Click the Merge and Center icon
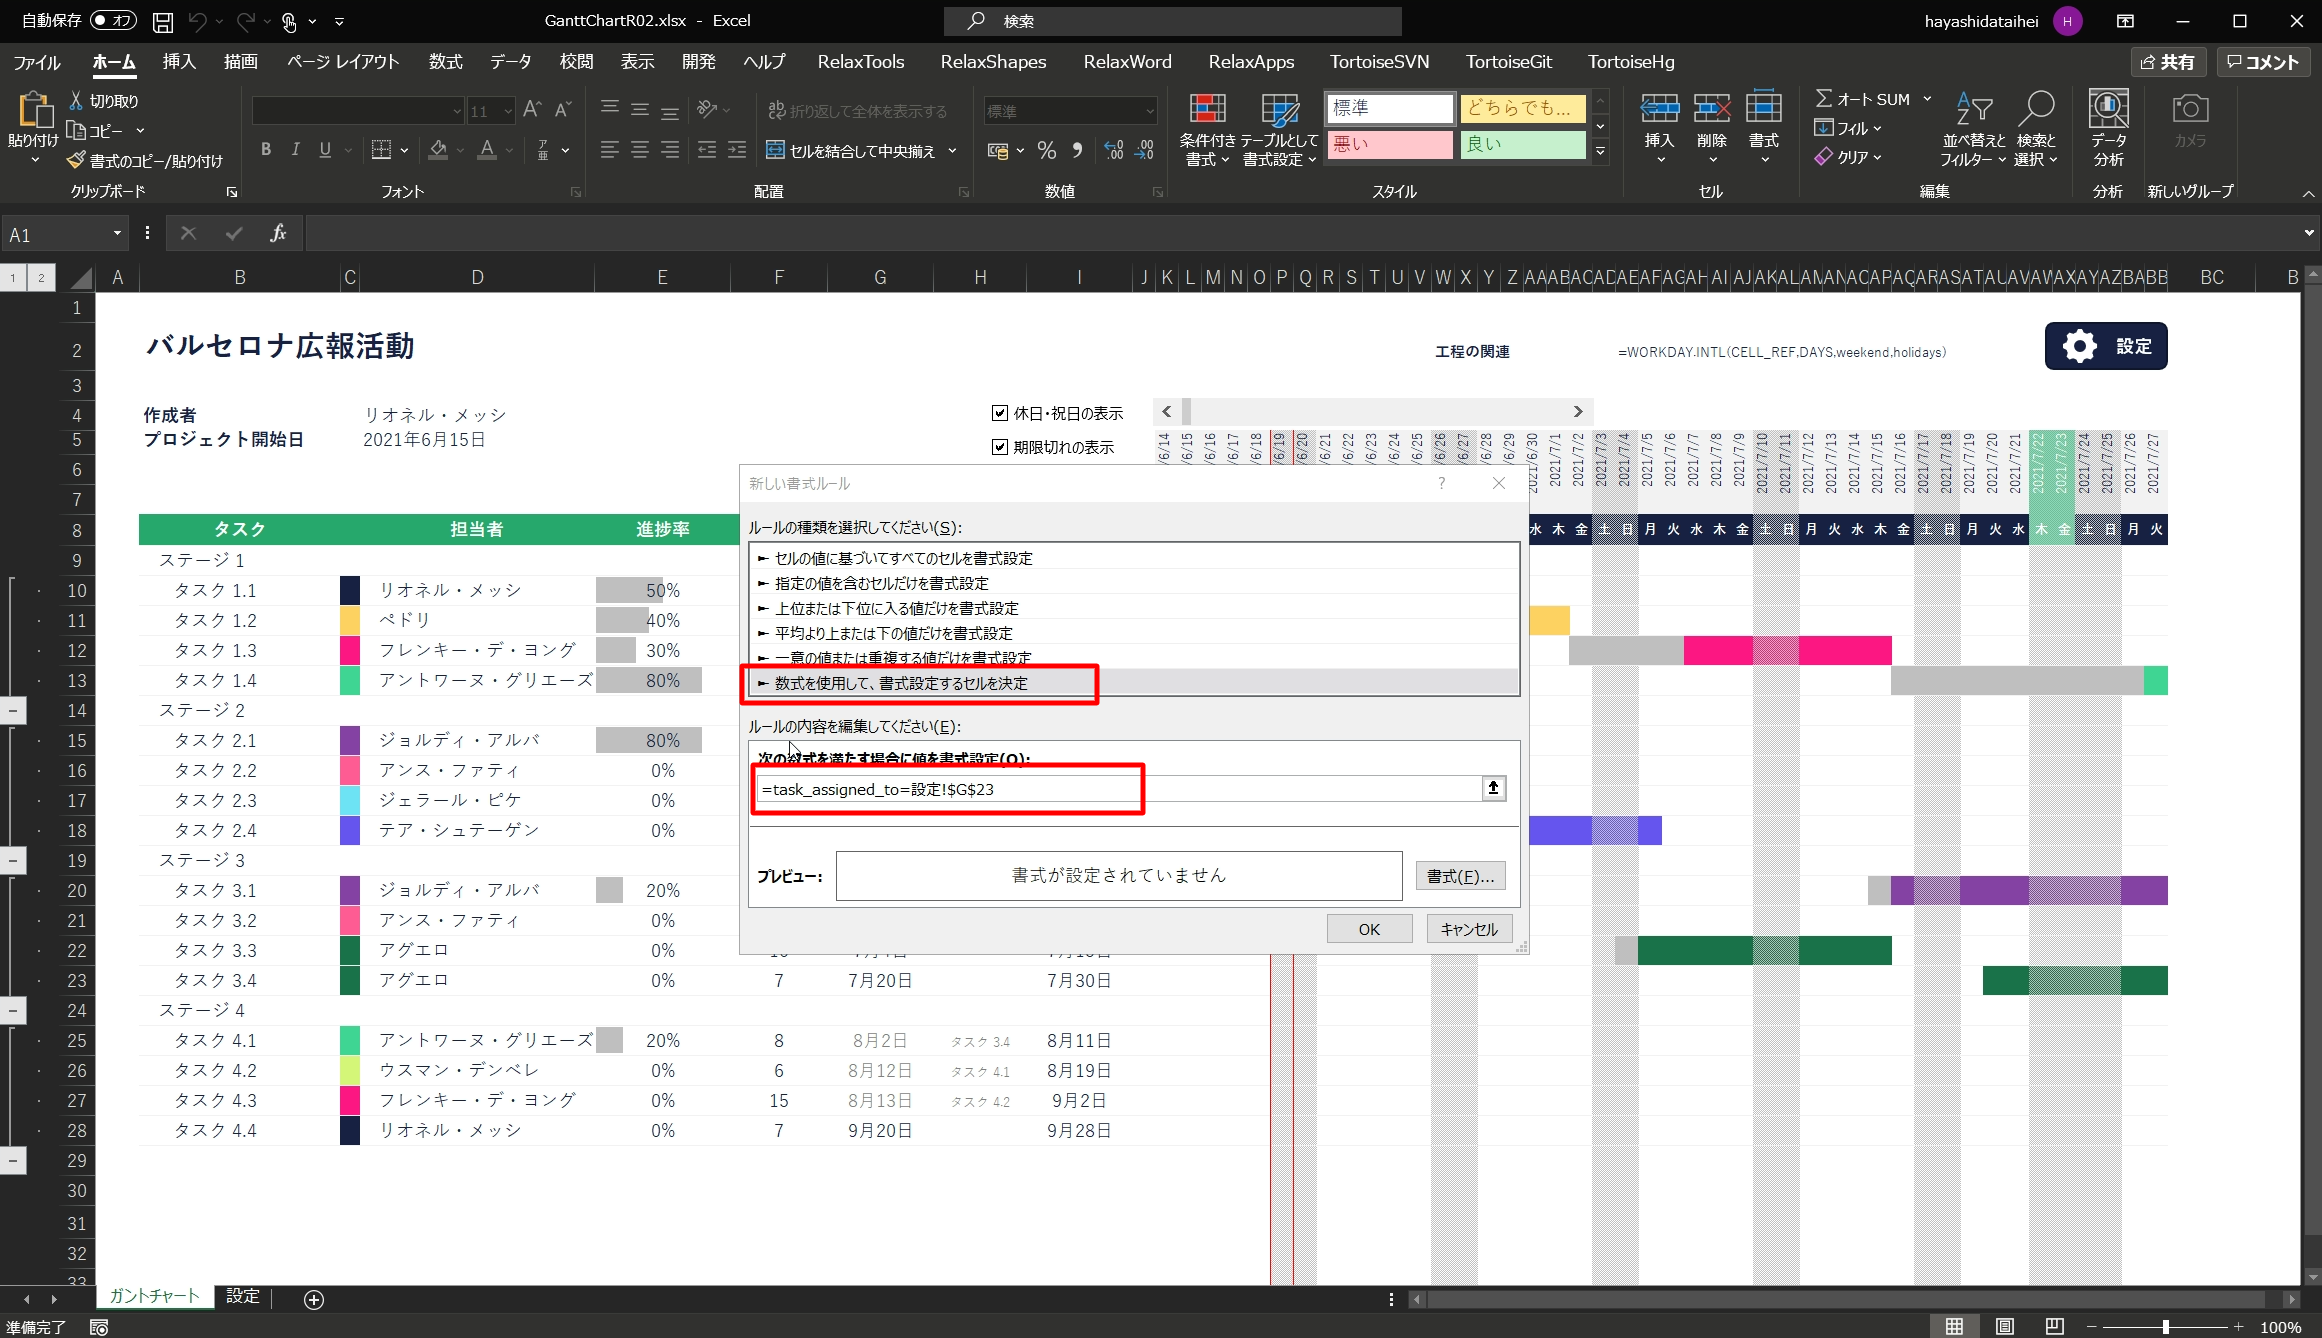 (x=775, y=151)
